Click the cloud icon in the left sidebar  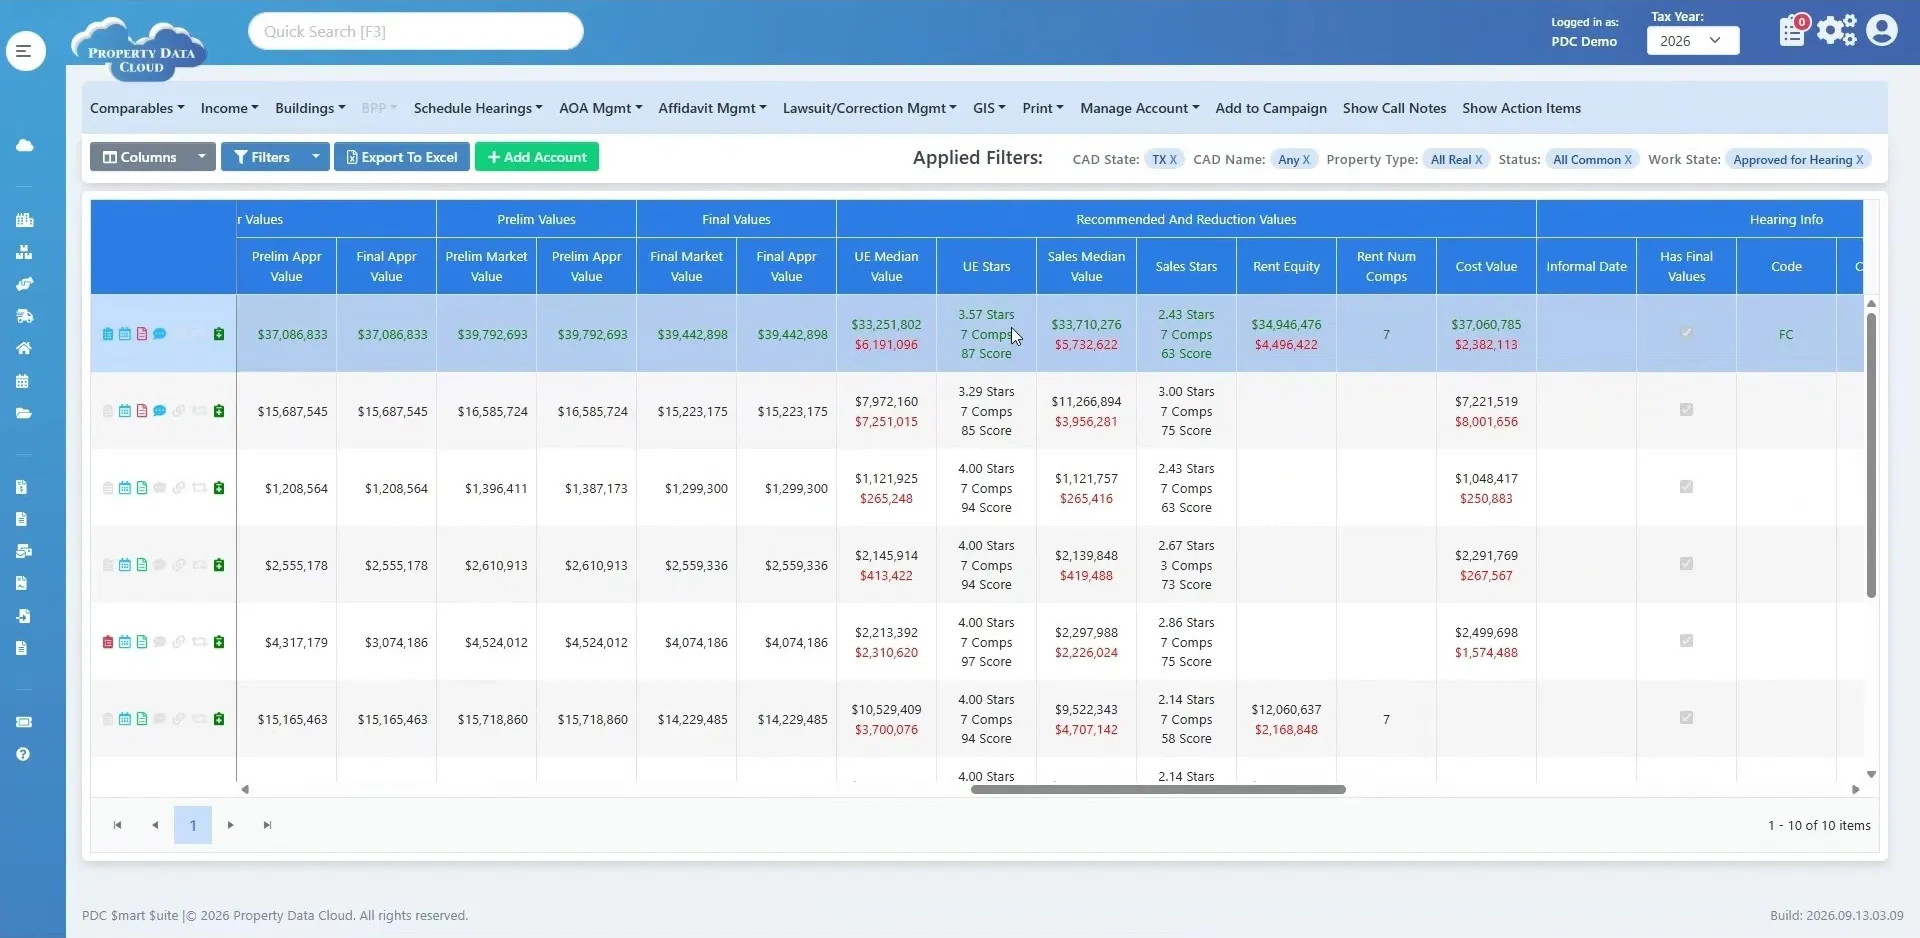24,145
